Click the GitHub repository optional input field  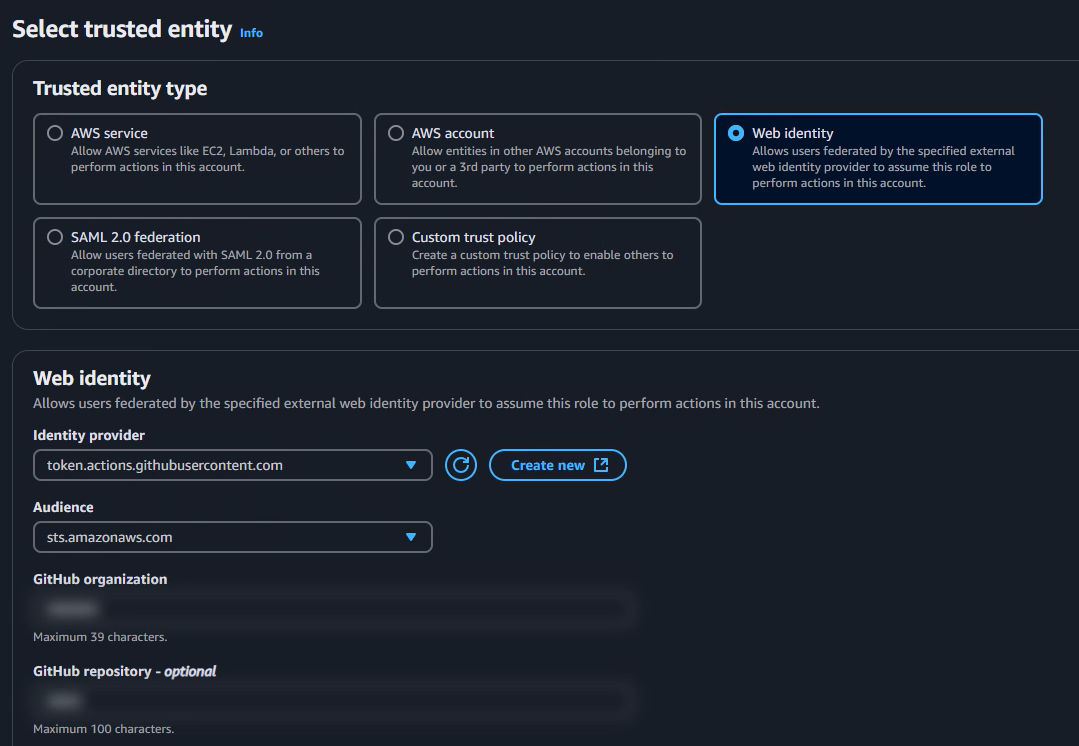(x=333, y=700)
